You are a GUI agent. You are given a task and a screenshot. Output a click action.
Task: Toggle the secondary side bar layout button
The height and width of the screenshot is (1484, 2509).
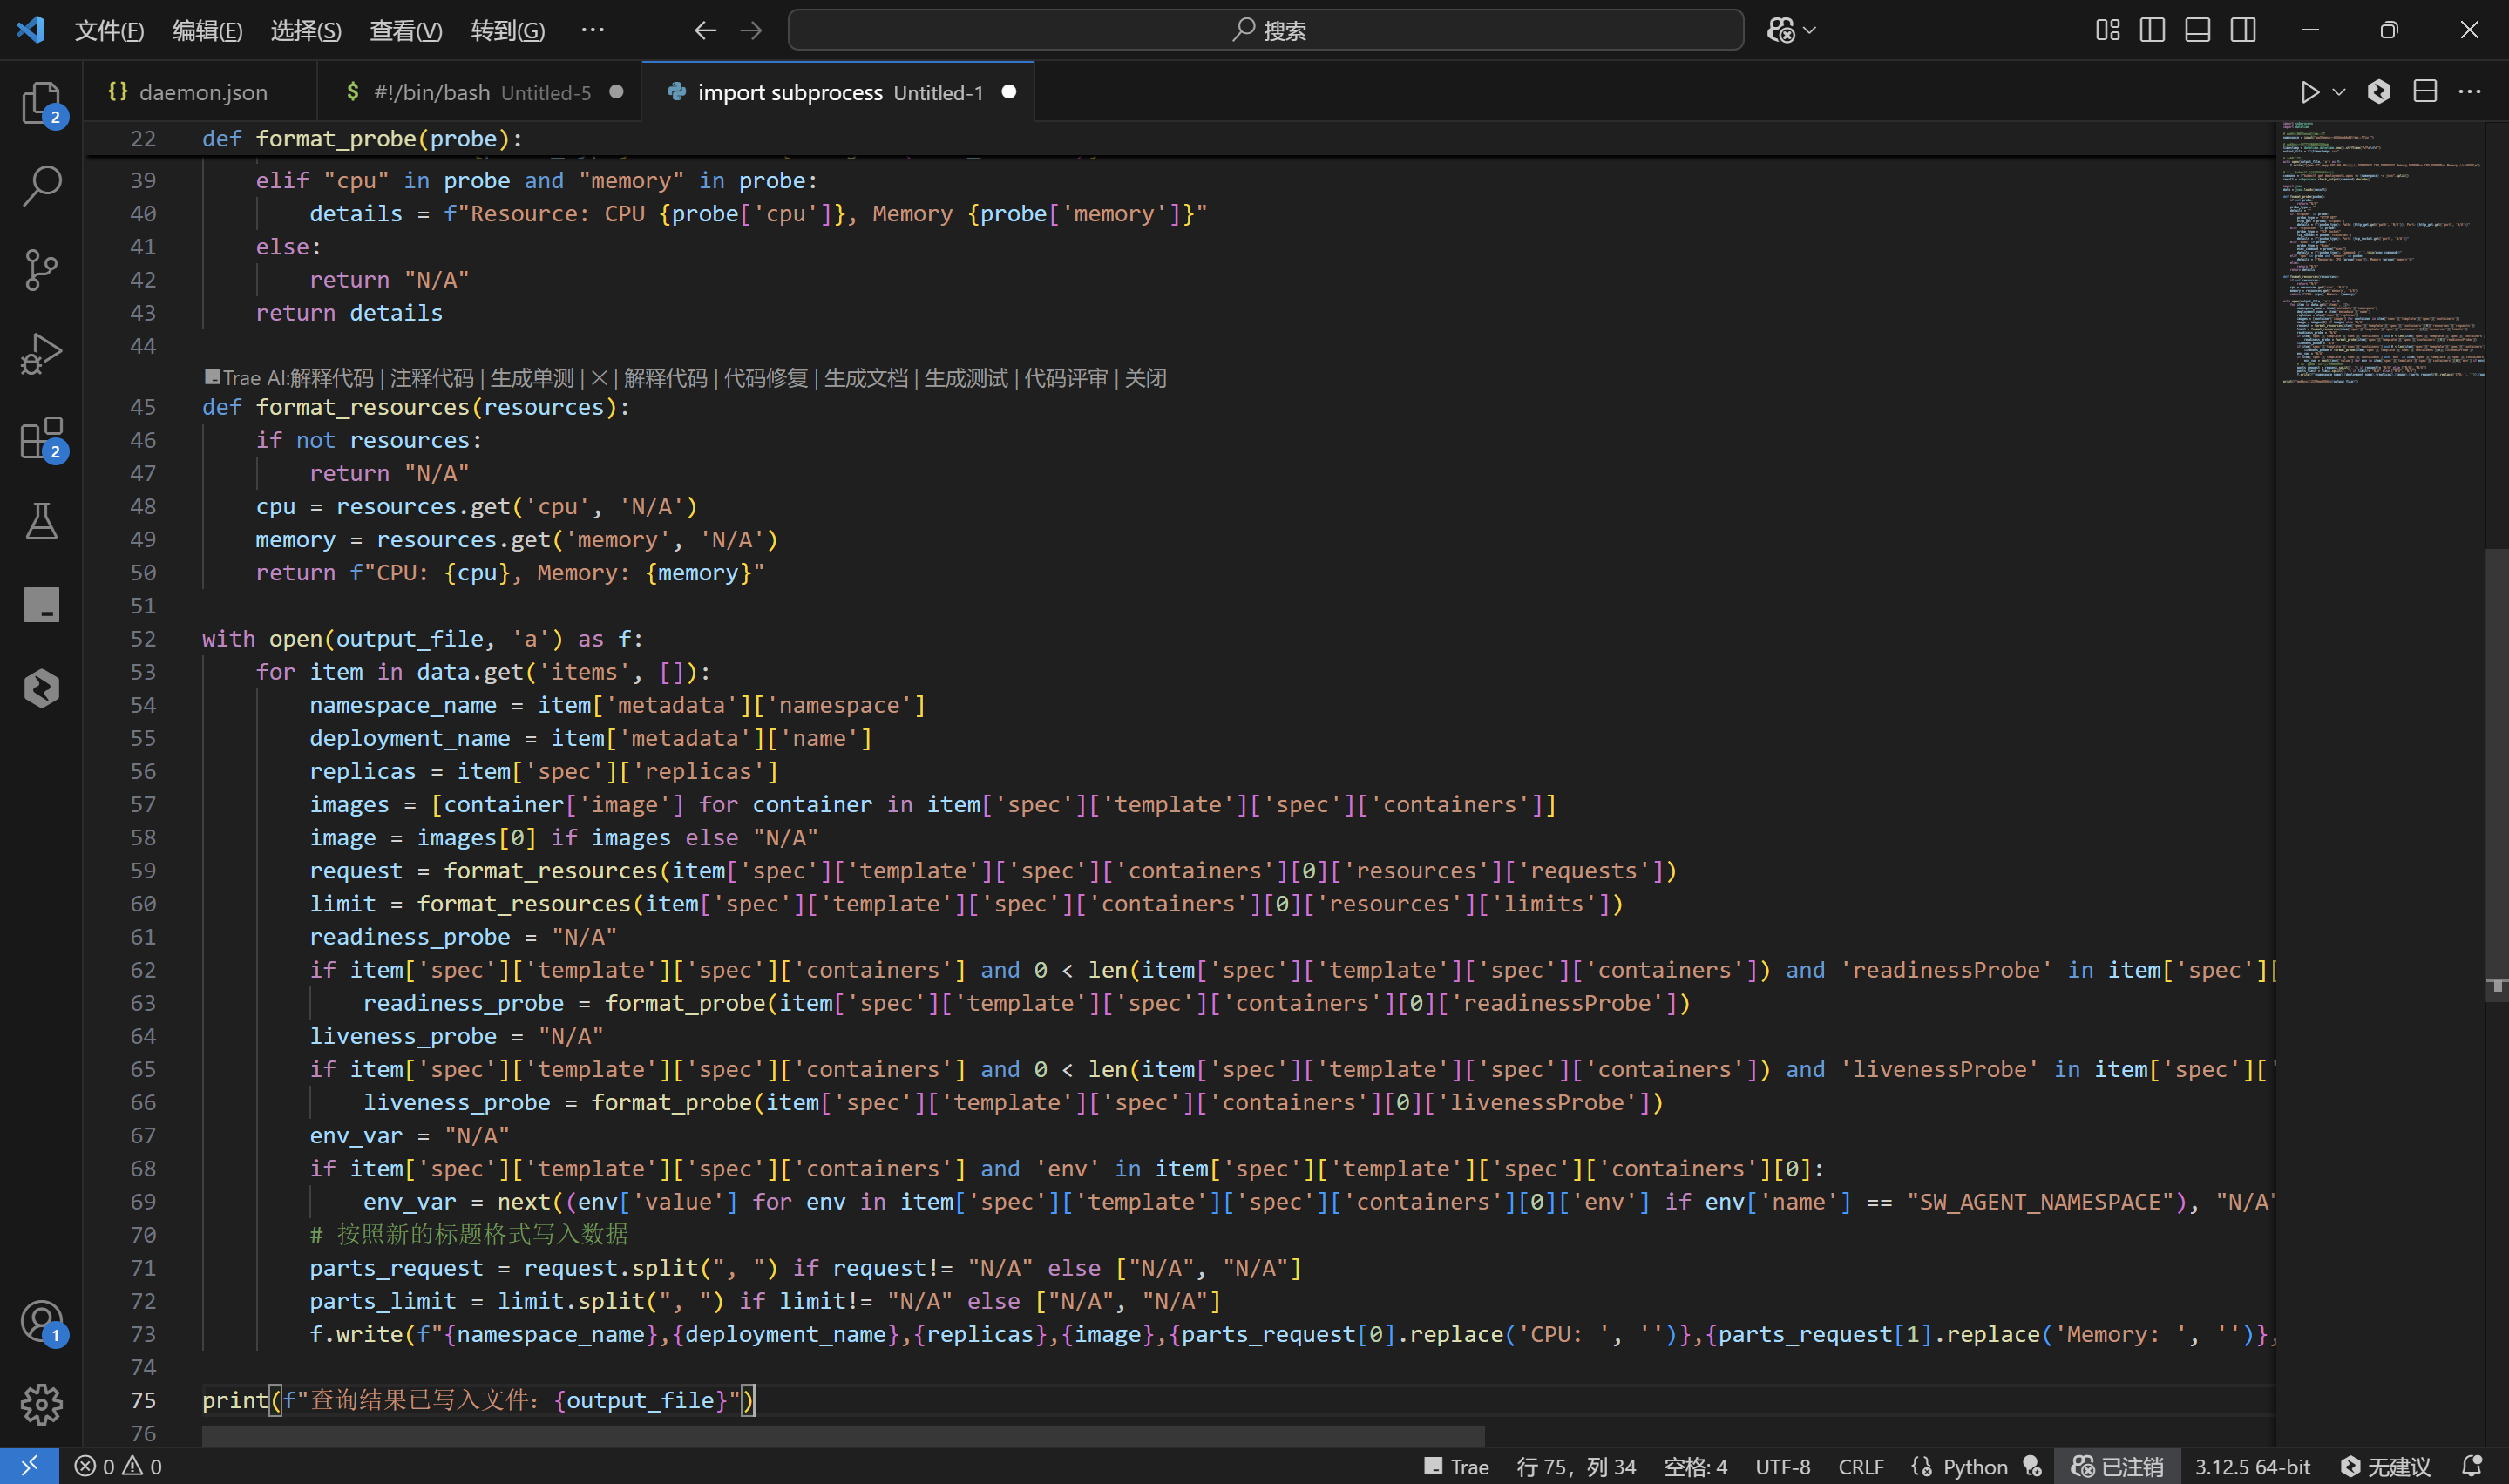[2242, 30]
